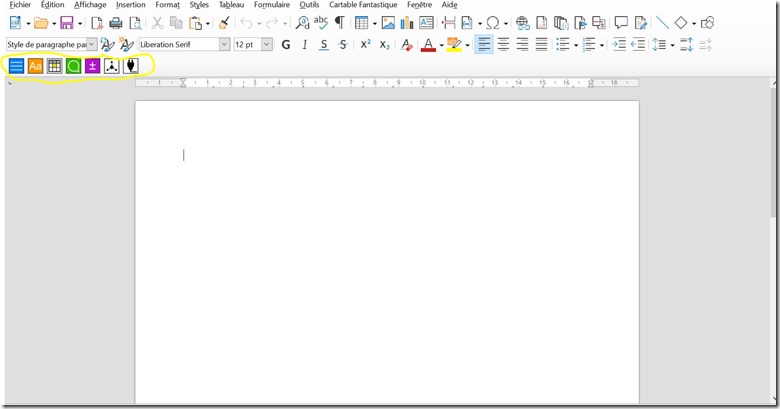This screenshot has height=409, width=780.
Task: Align text left
Action: tap(484, 45)
